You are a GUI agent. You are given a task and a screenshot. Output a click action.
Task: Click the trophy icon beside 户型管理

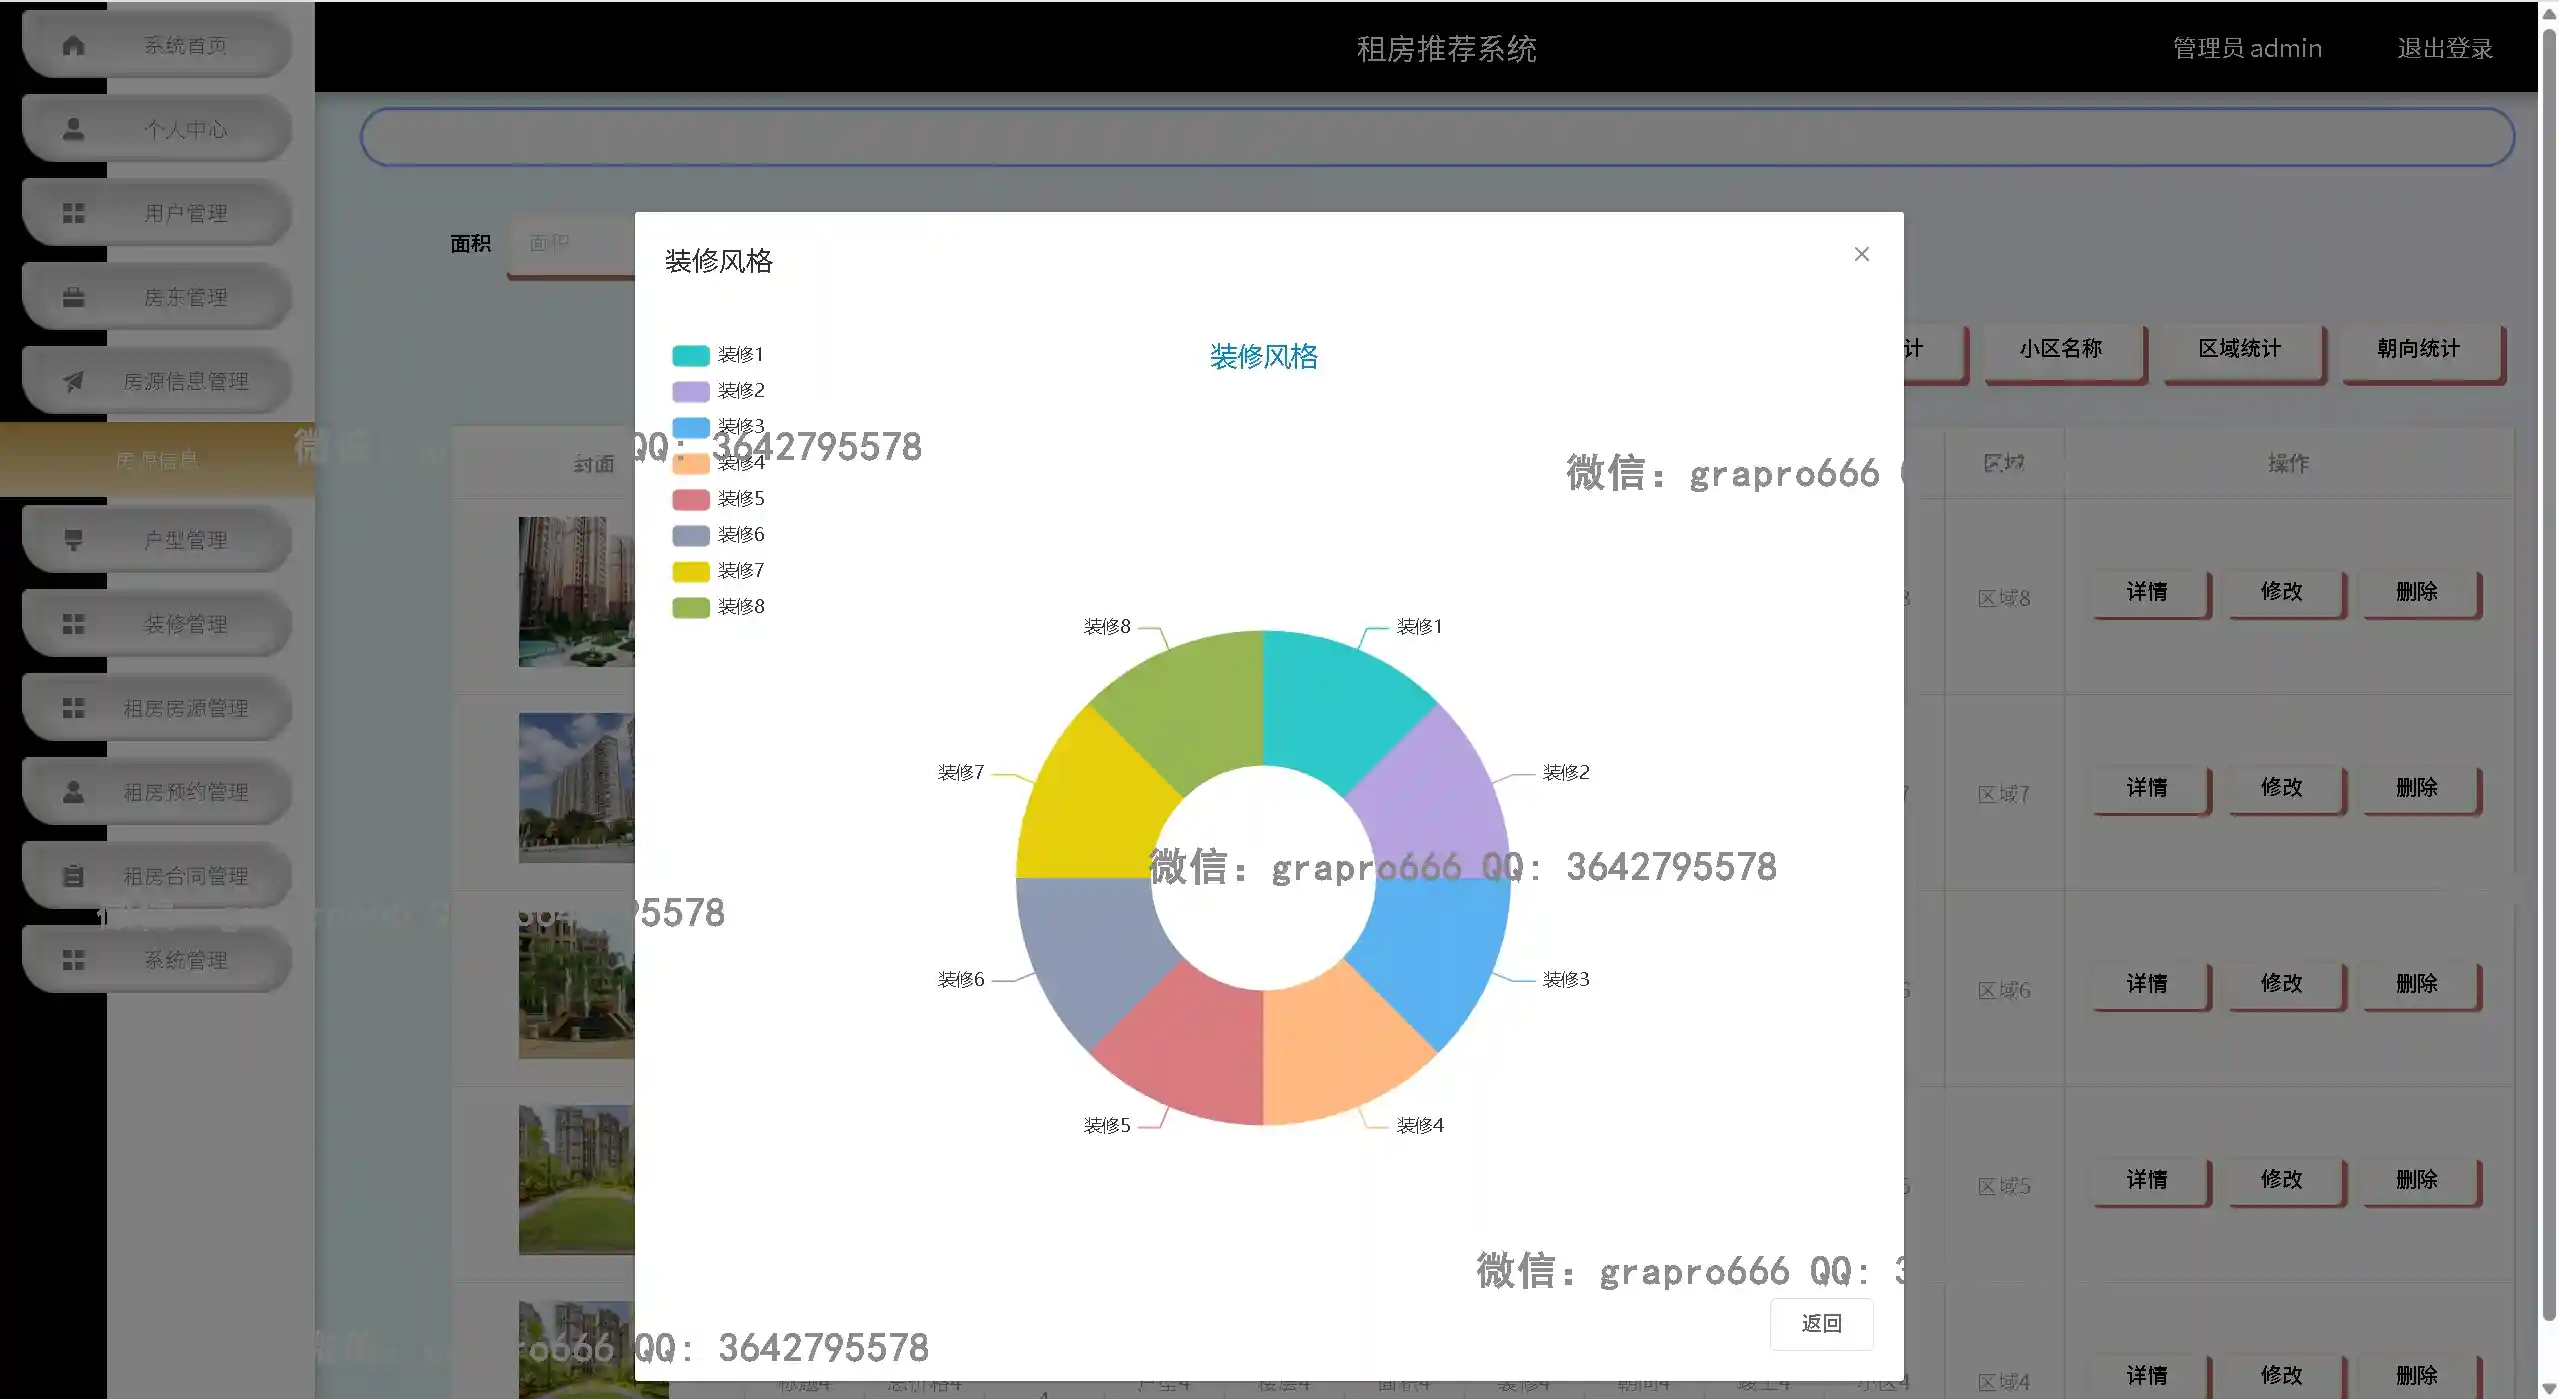(73, 540)
